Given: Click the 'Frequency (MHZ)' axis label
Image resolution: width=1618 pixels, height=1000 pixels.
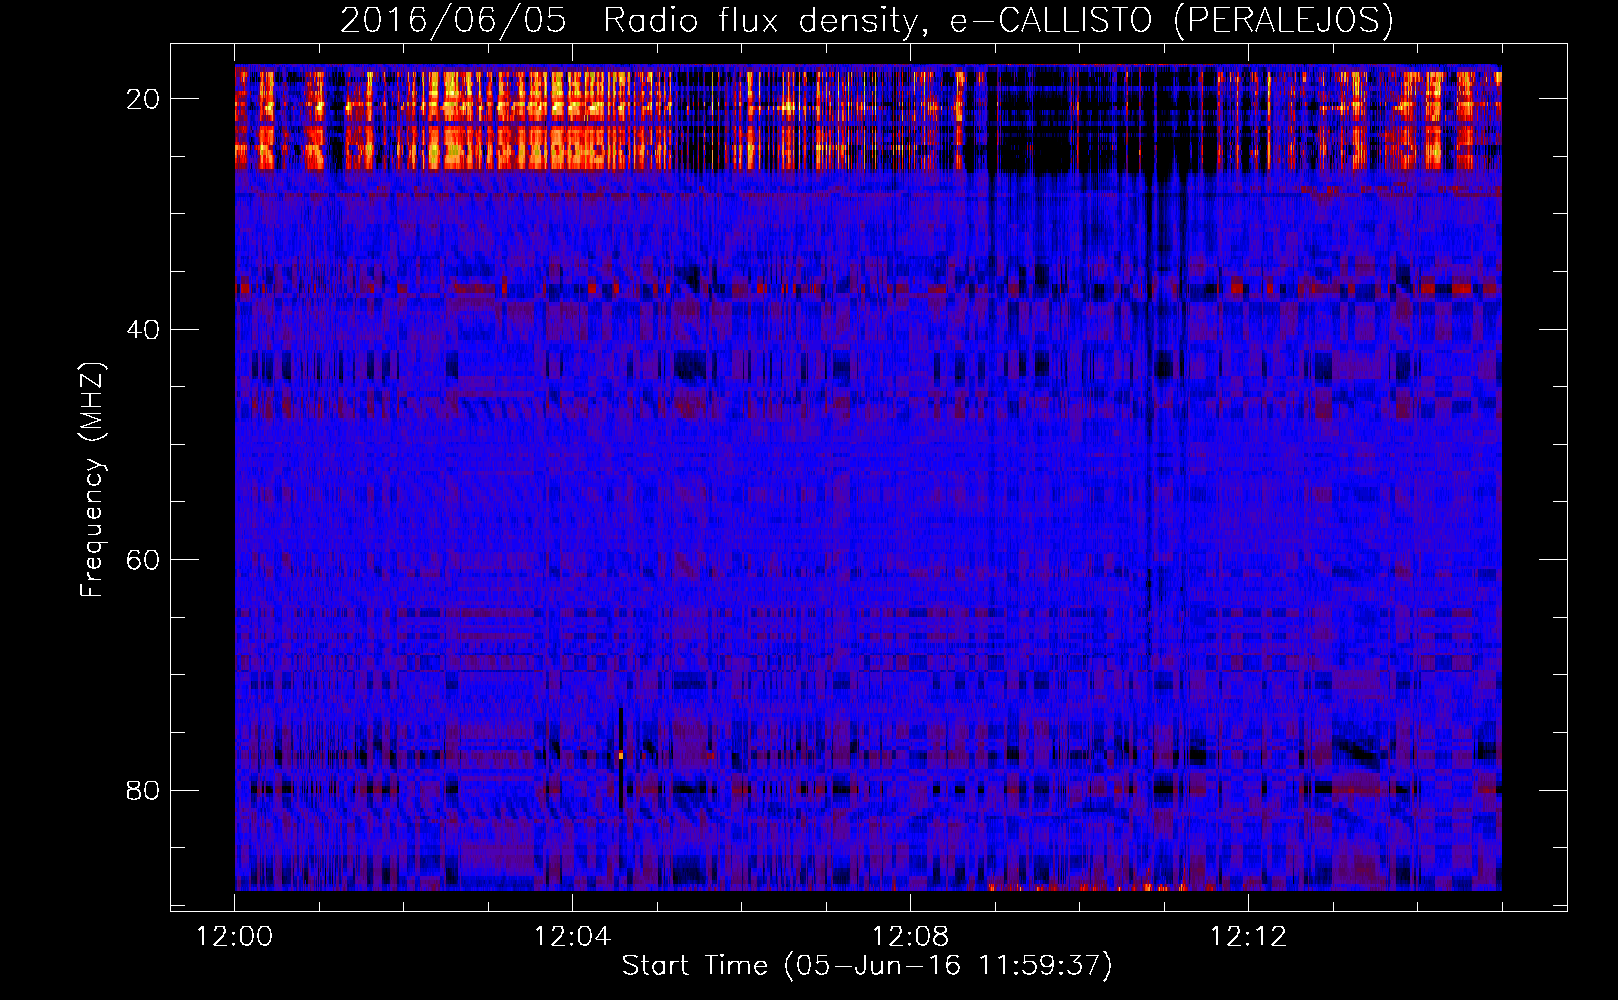Looking at the screenshot, I should (x=92, y=480).
